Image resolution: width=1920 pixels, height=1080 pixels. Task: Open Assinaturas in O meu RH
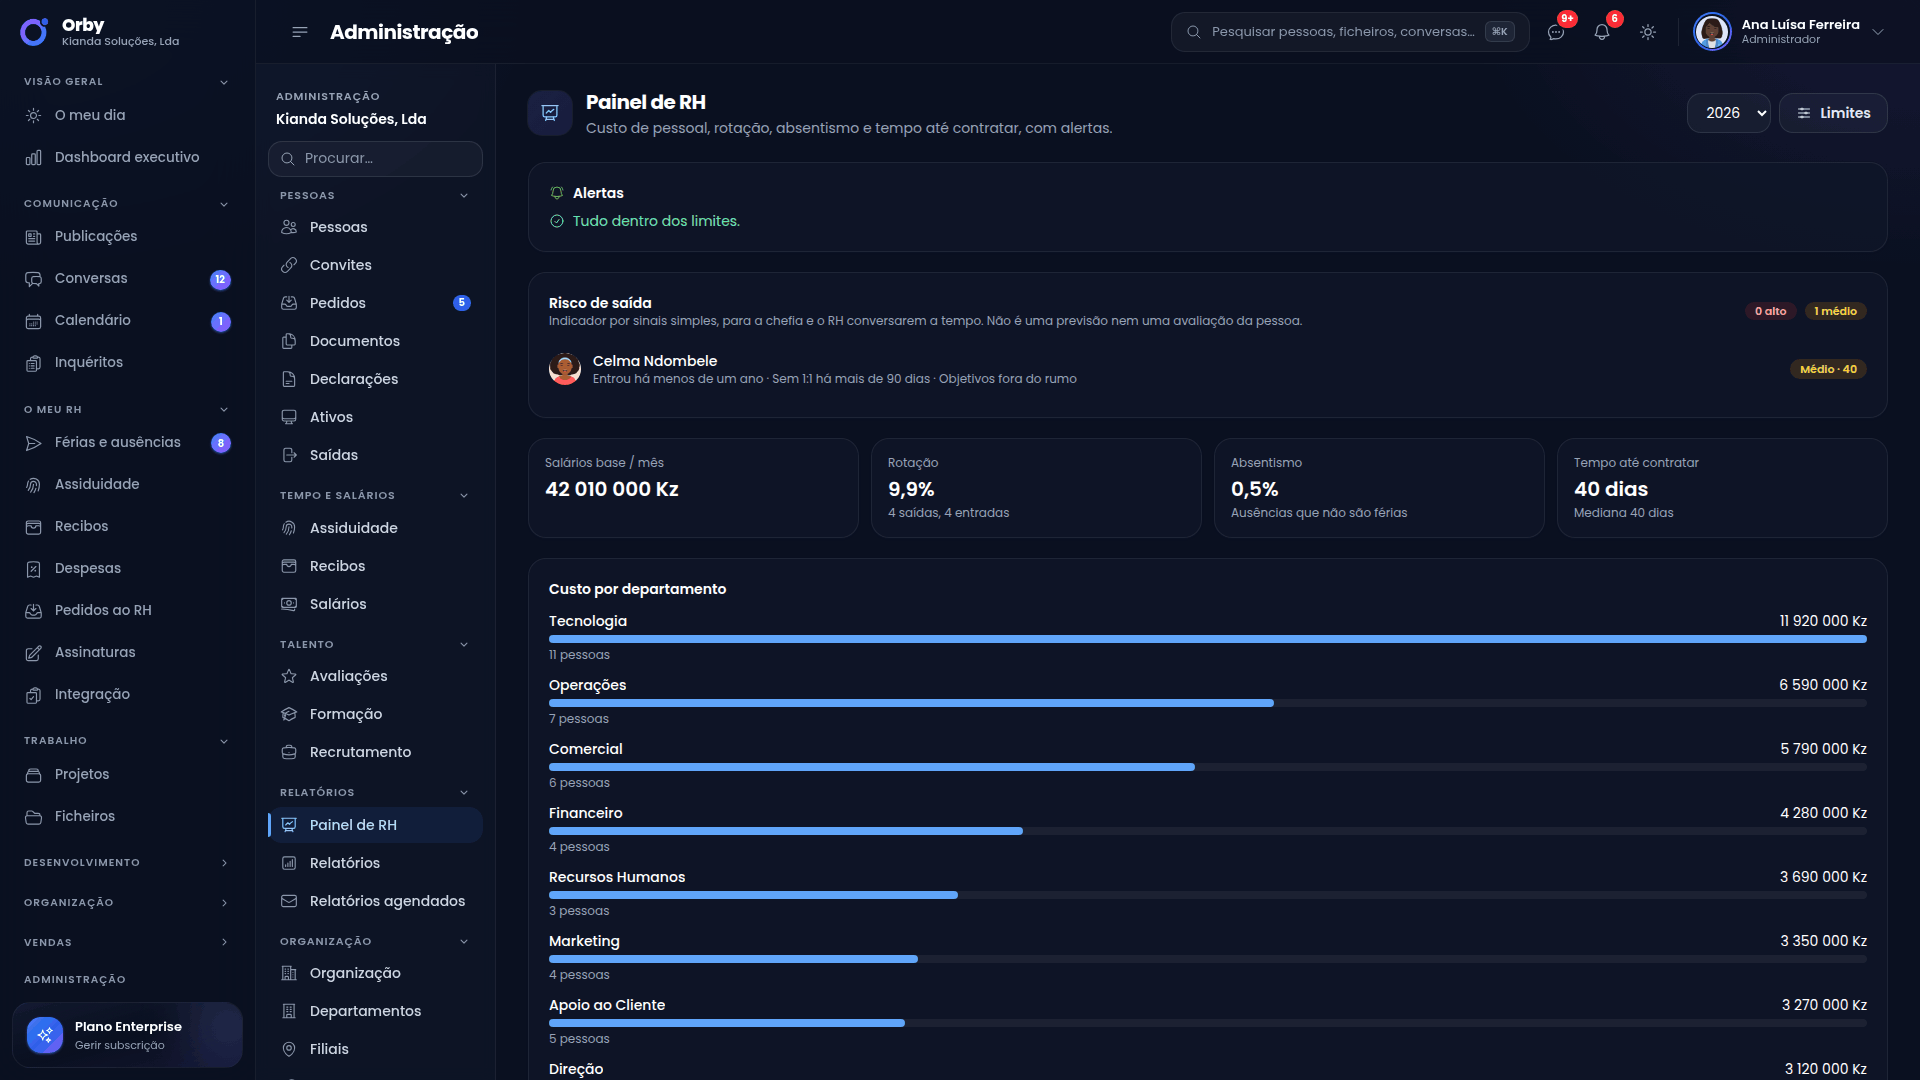pos(127,652)
